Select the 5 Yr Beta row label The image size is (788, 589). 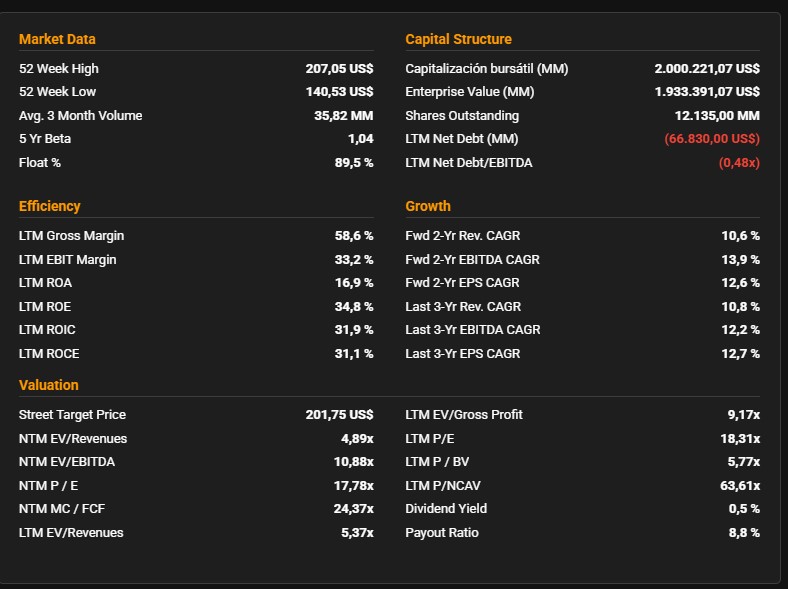[x=45, y=139]
